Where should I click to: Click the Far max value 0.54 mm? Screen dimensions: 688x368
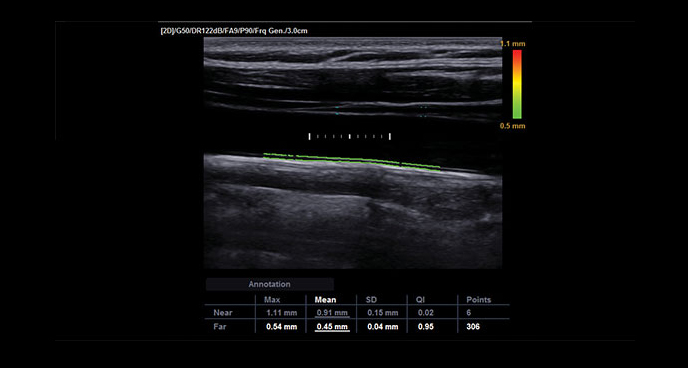click(282, 327)
